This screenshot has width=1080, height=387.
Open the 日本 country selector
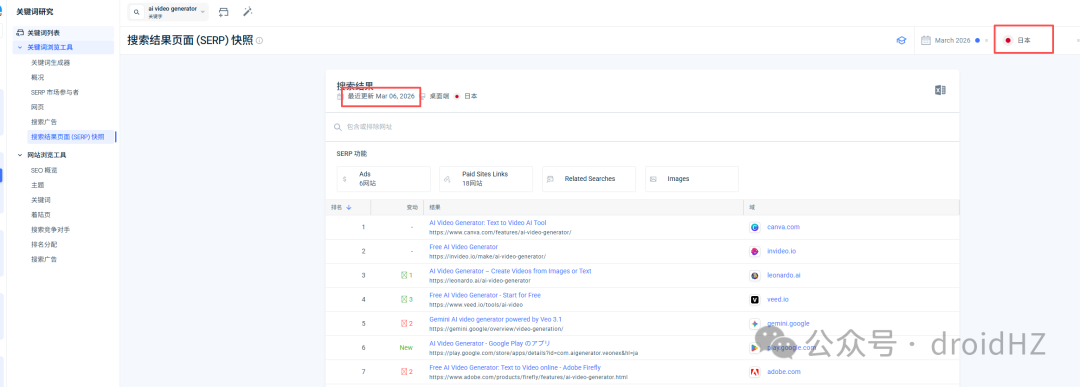(1024, 41)
